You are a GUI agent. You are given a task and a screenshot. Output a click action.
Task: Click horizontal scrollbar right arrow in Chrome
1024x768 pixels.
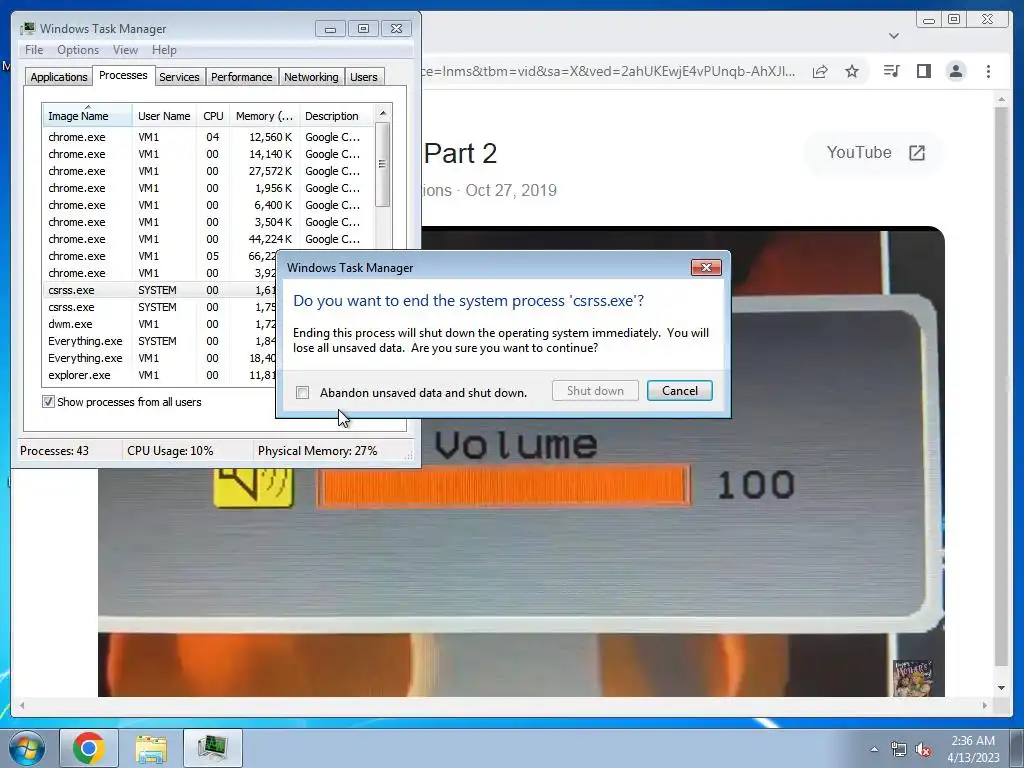[985, 705]
